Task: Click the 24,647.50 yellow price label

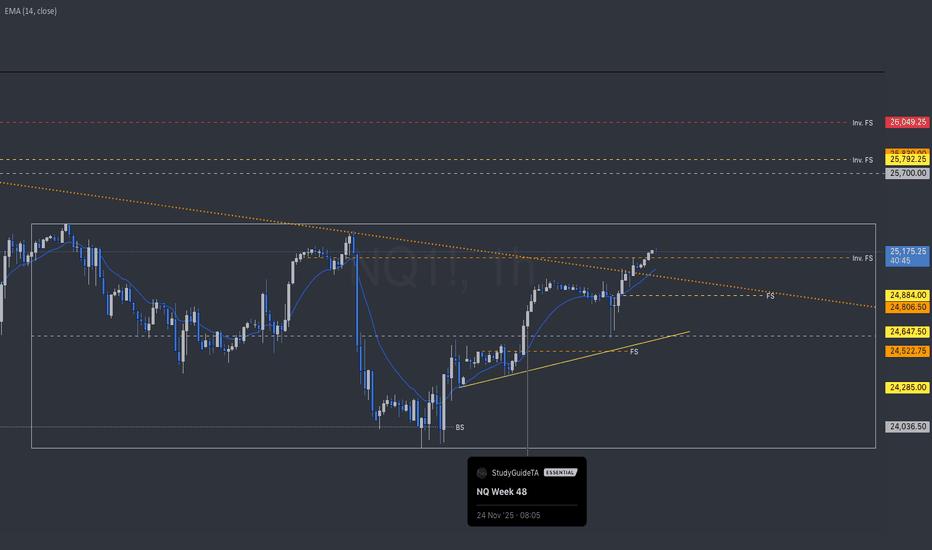Action: pos(907,331)
